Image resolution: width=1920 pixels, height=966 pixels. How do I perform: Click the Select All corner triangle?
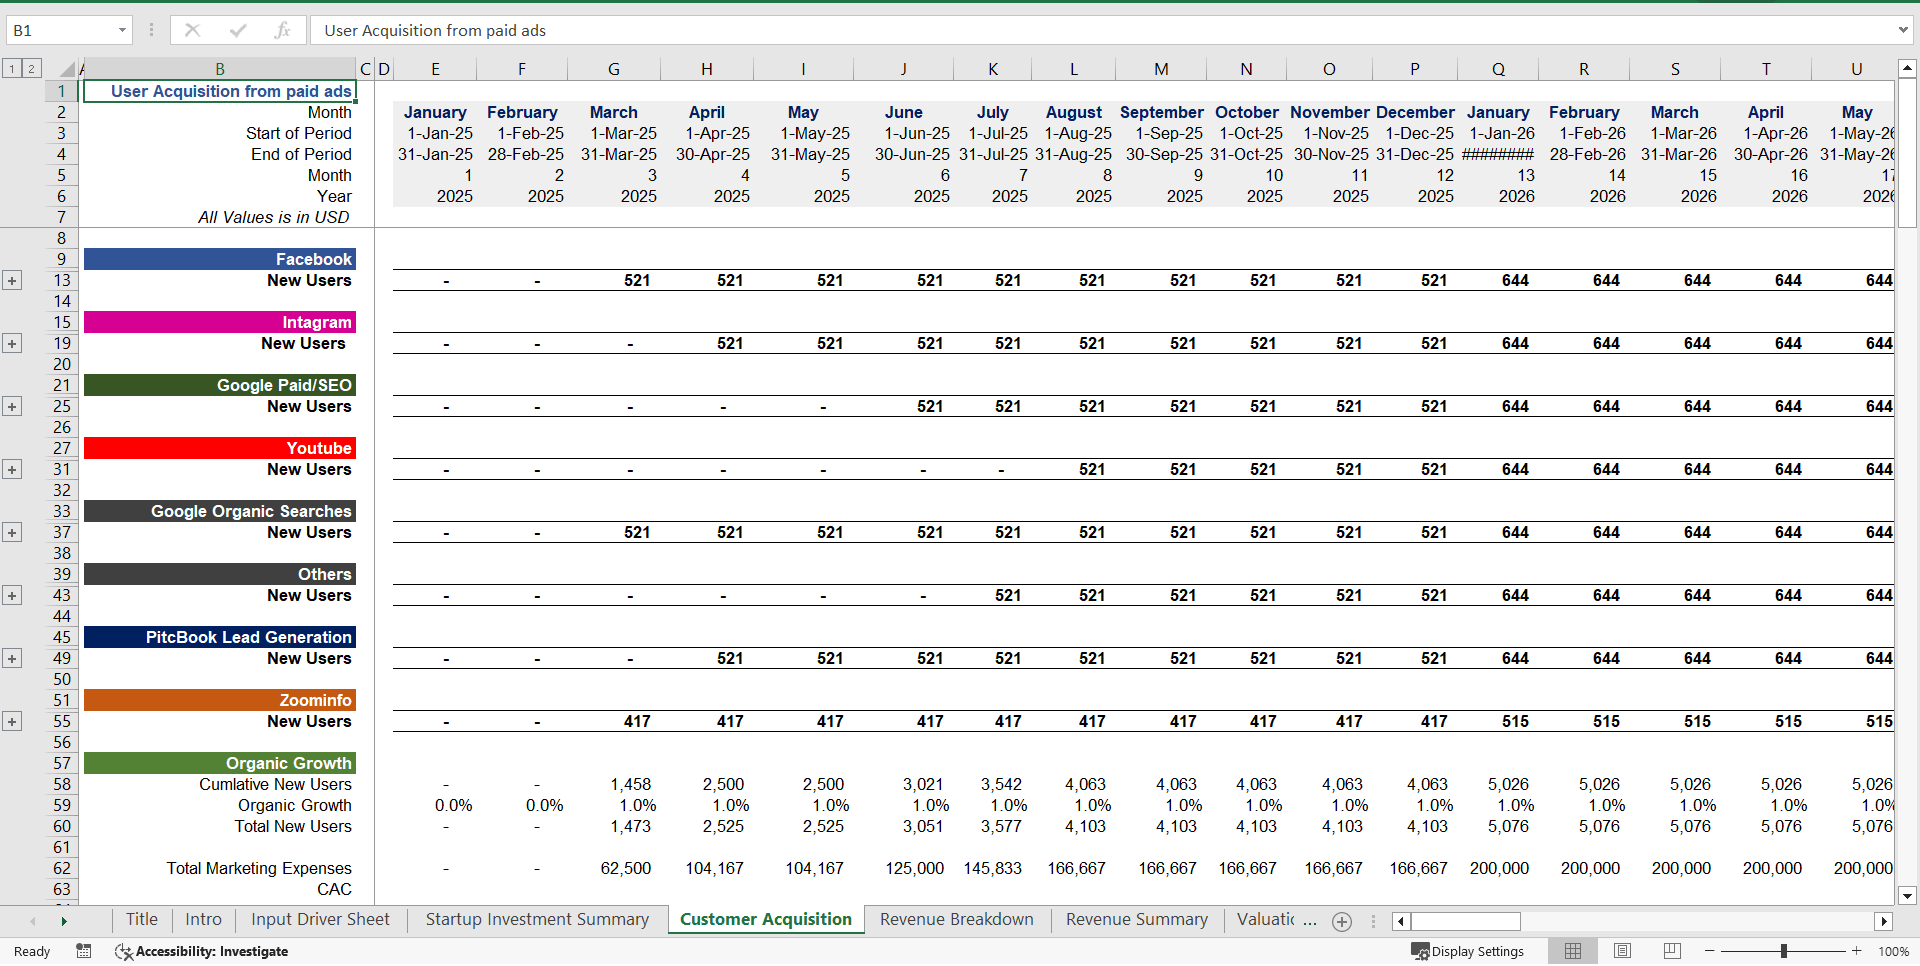67,69
